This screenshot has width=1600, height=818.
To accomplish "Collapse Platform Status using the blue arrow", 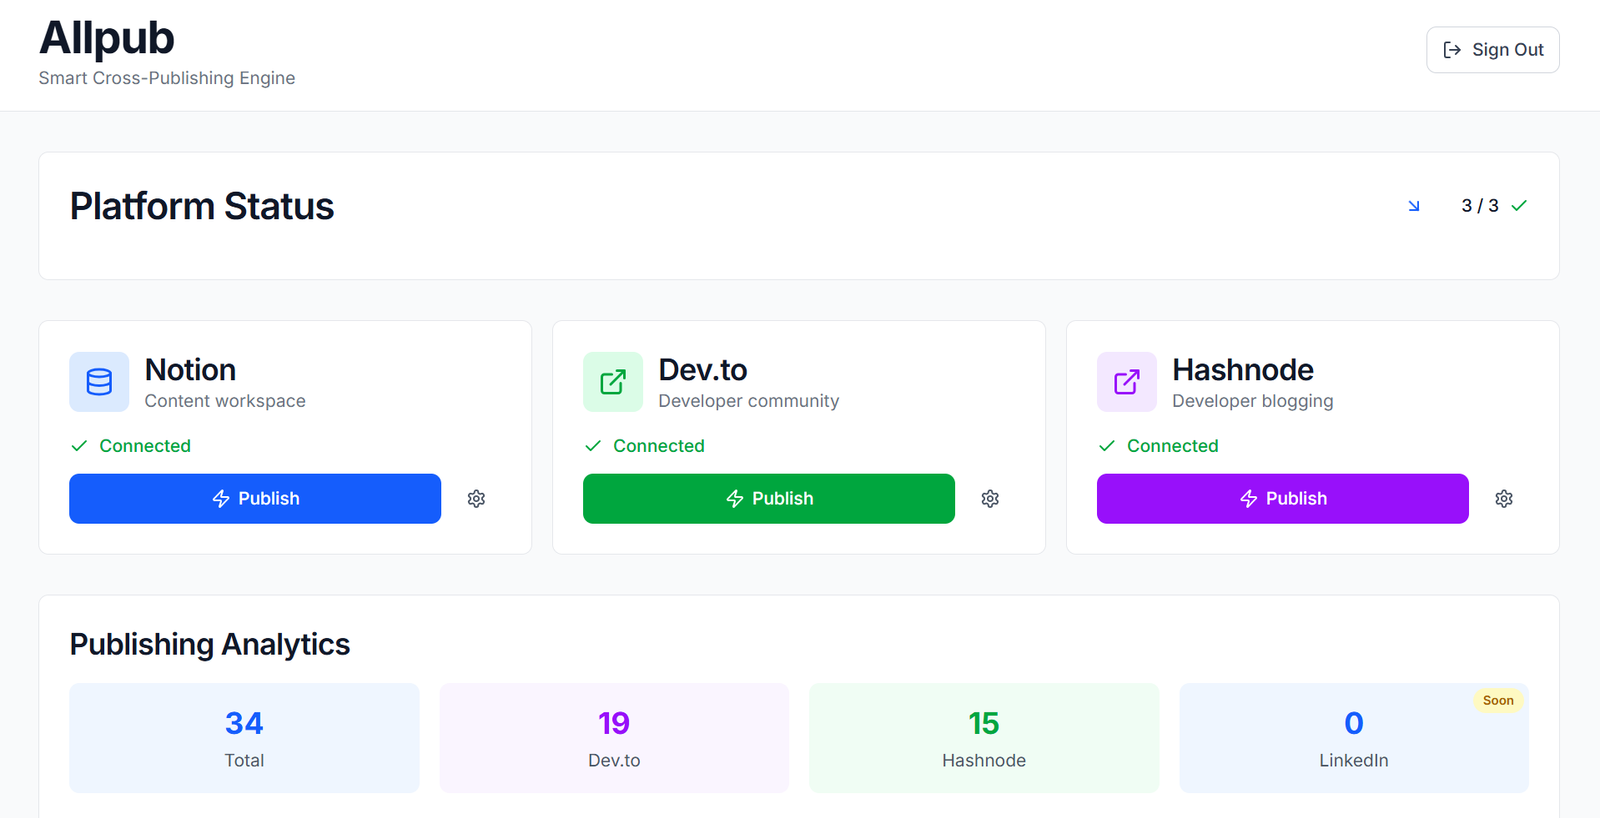I will (x=1414, y=206).
